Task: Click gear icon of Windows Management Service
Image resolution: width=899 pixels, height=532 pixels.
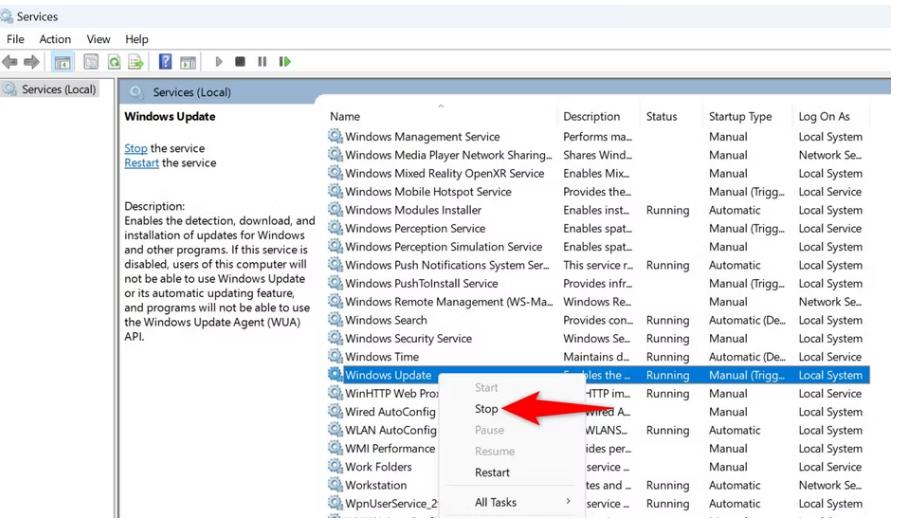Action: (x=335, y=136)
